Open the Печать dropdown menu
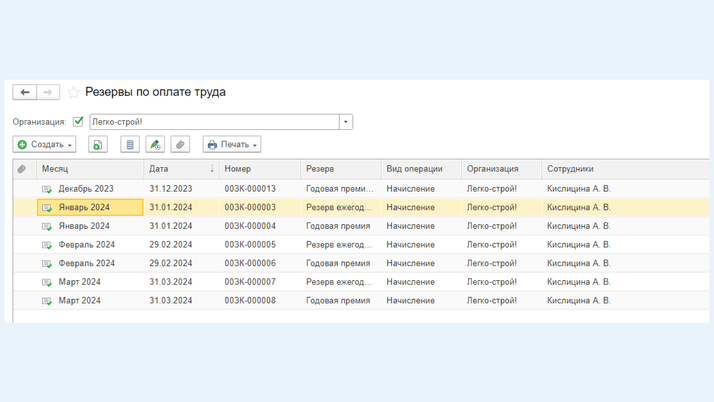Image resolution: width=714 pixels, height=402 pixels. pyautogui.click(x=232, y=145)
